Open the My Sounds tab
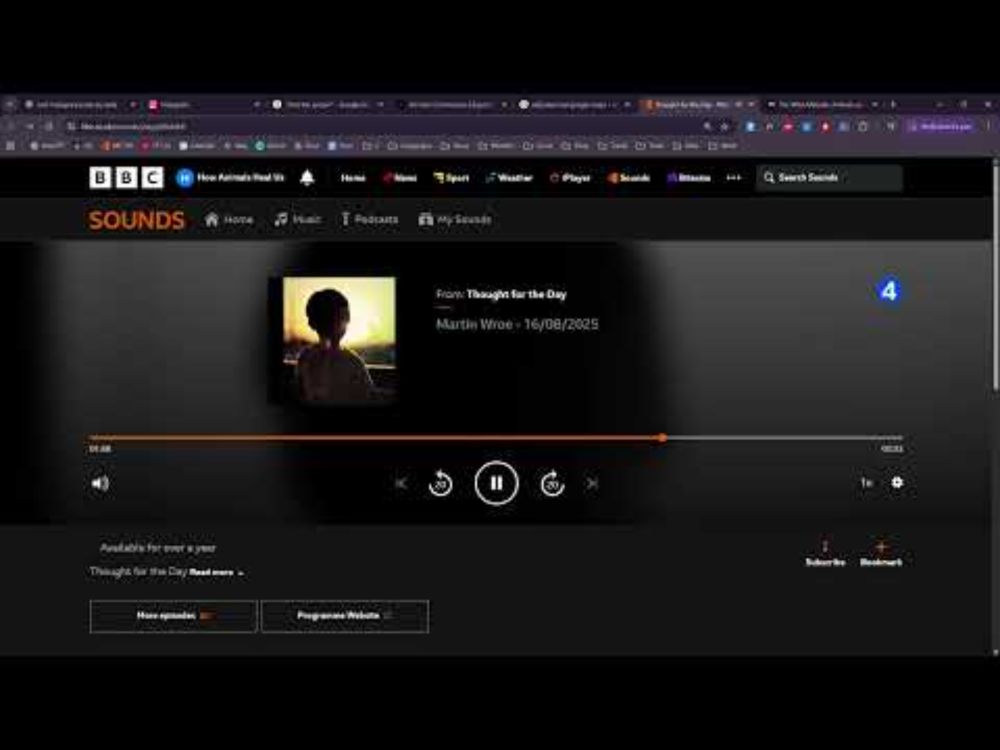This screenshot has width=1000, height=750. coord(455,219)
